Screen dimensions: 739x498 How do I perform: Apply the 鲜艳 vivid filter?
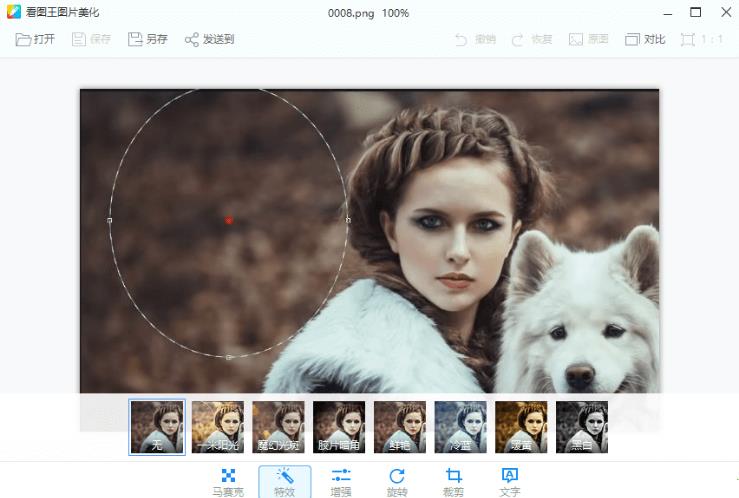tap(400, 427)
